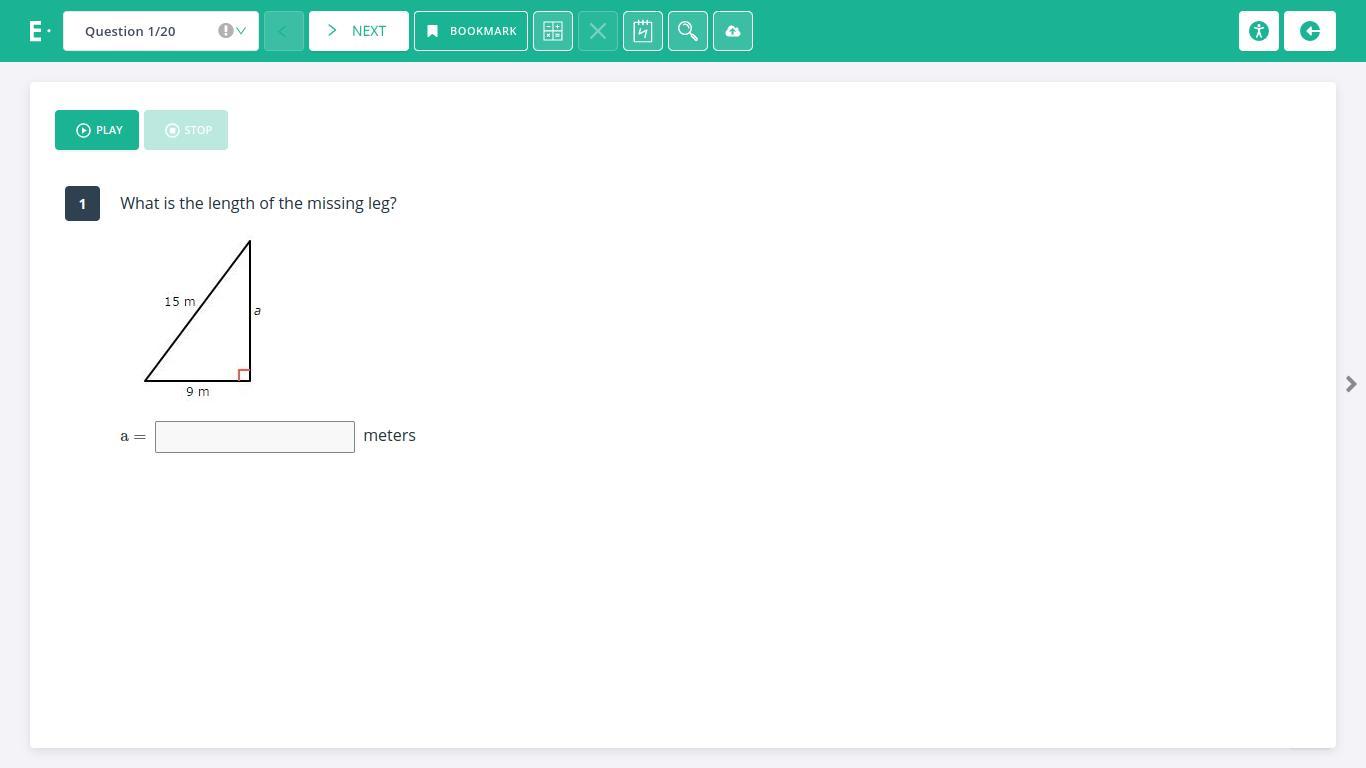Click the answer eliminator X icon
Image resolution: width=1366 pixels, height=768 pixels.
598,31
